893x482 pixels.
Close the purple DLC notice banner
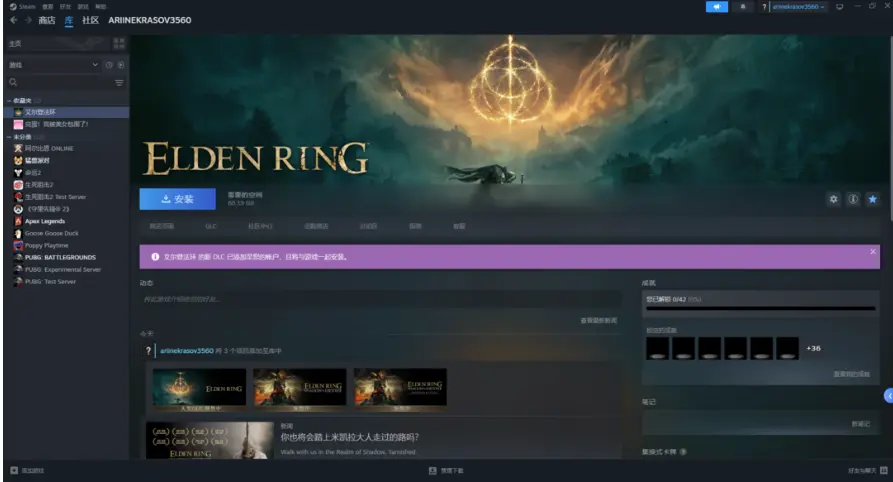[x=873, y=251]
